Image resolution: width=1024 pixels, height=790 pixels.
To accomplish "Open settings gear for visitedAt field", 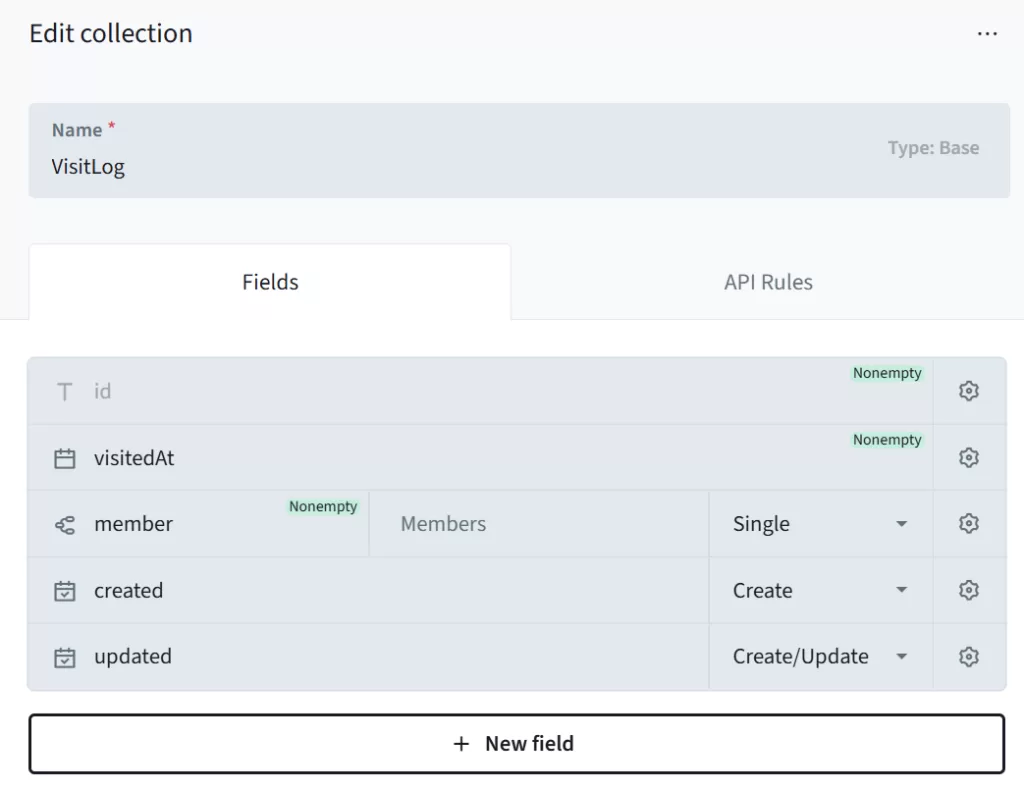I will tap(968, 457).
